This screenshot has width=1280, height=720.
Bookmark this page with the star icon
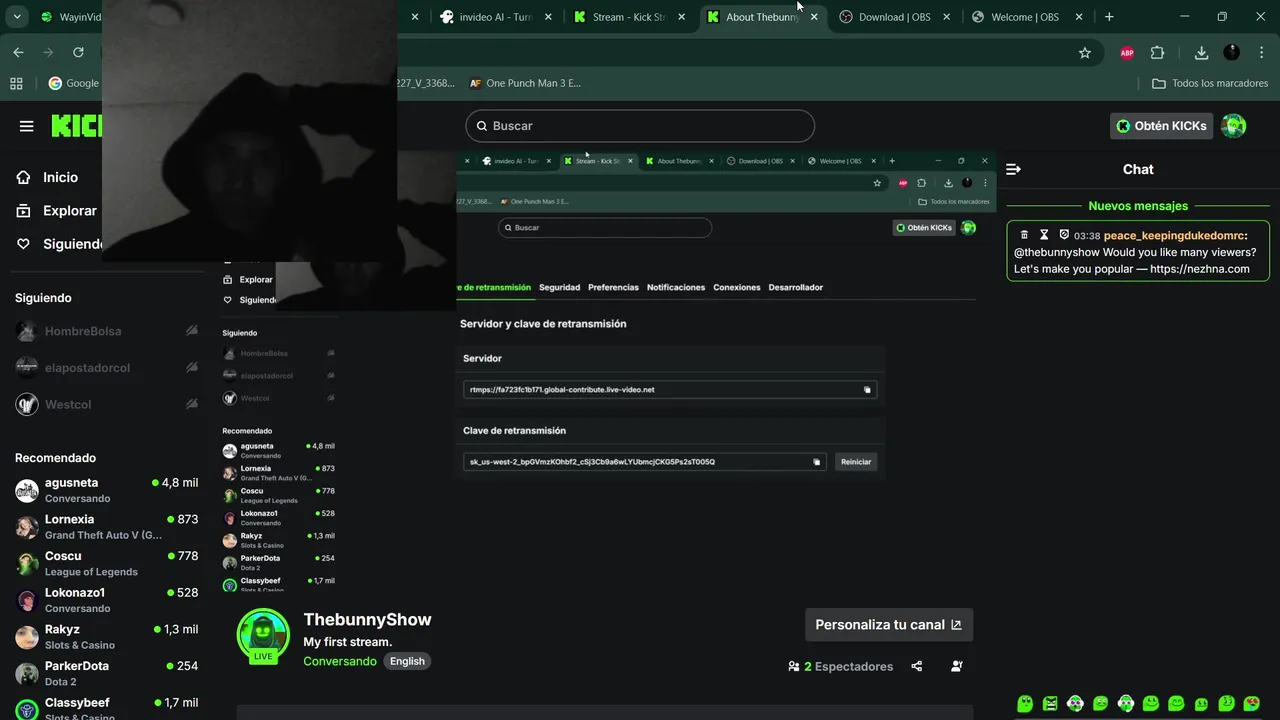(1085, 53)
